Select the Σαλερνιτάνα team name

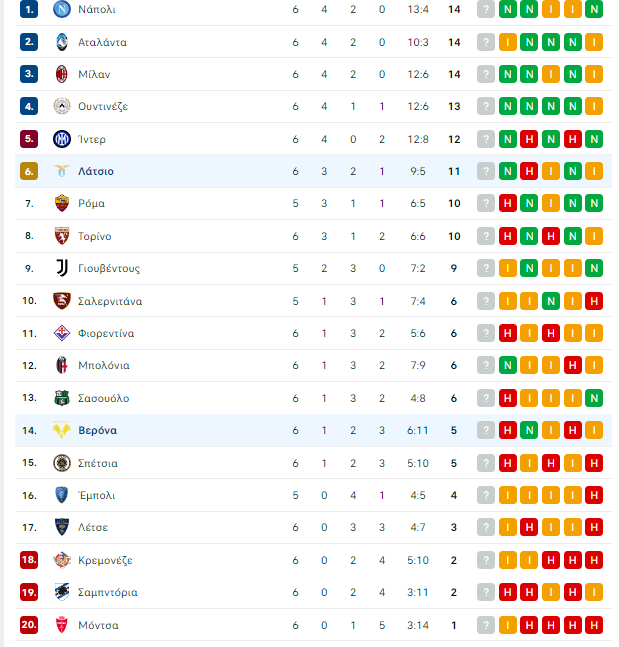110,301
